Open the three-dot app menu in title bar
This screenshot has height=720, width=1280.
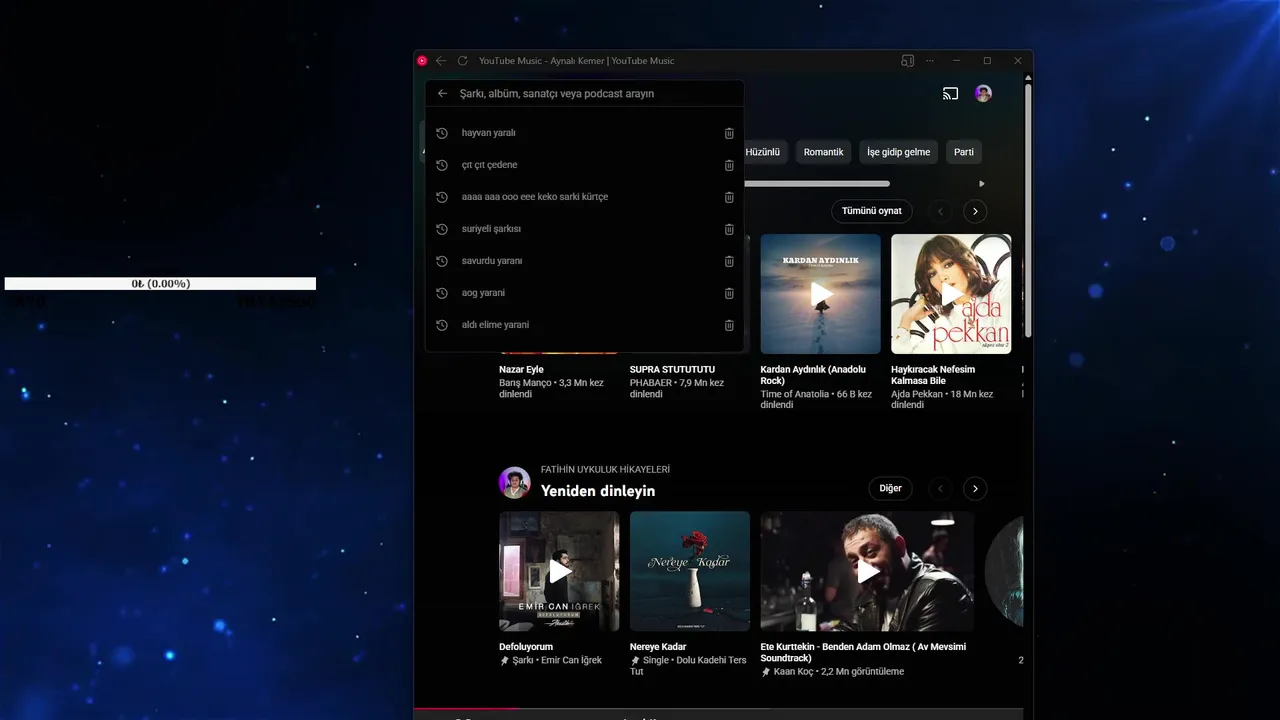click(x=930, y=61)
